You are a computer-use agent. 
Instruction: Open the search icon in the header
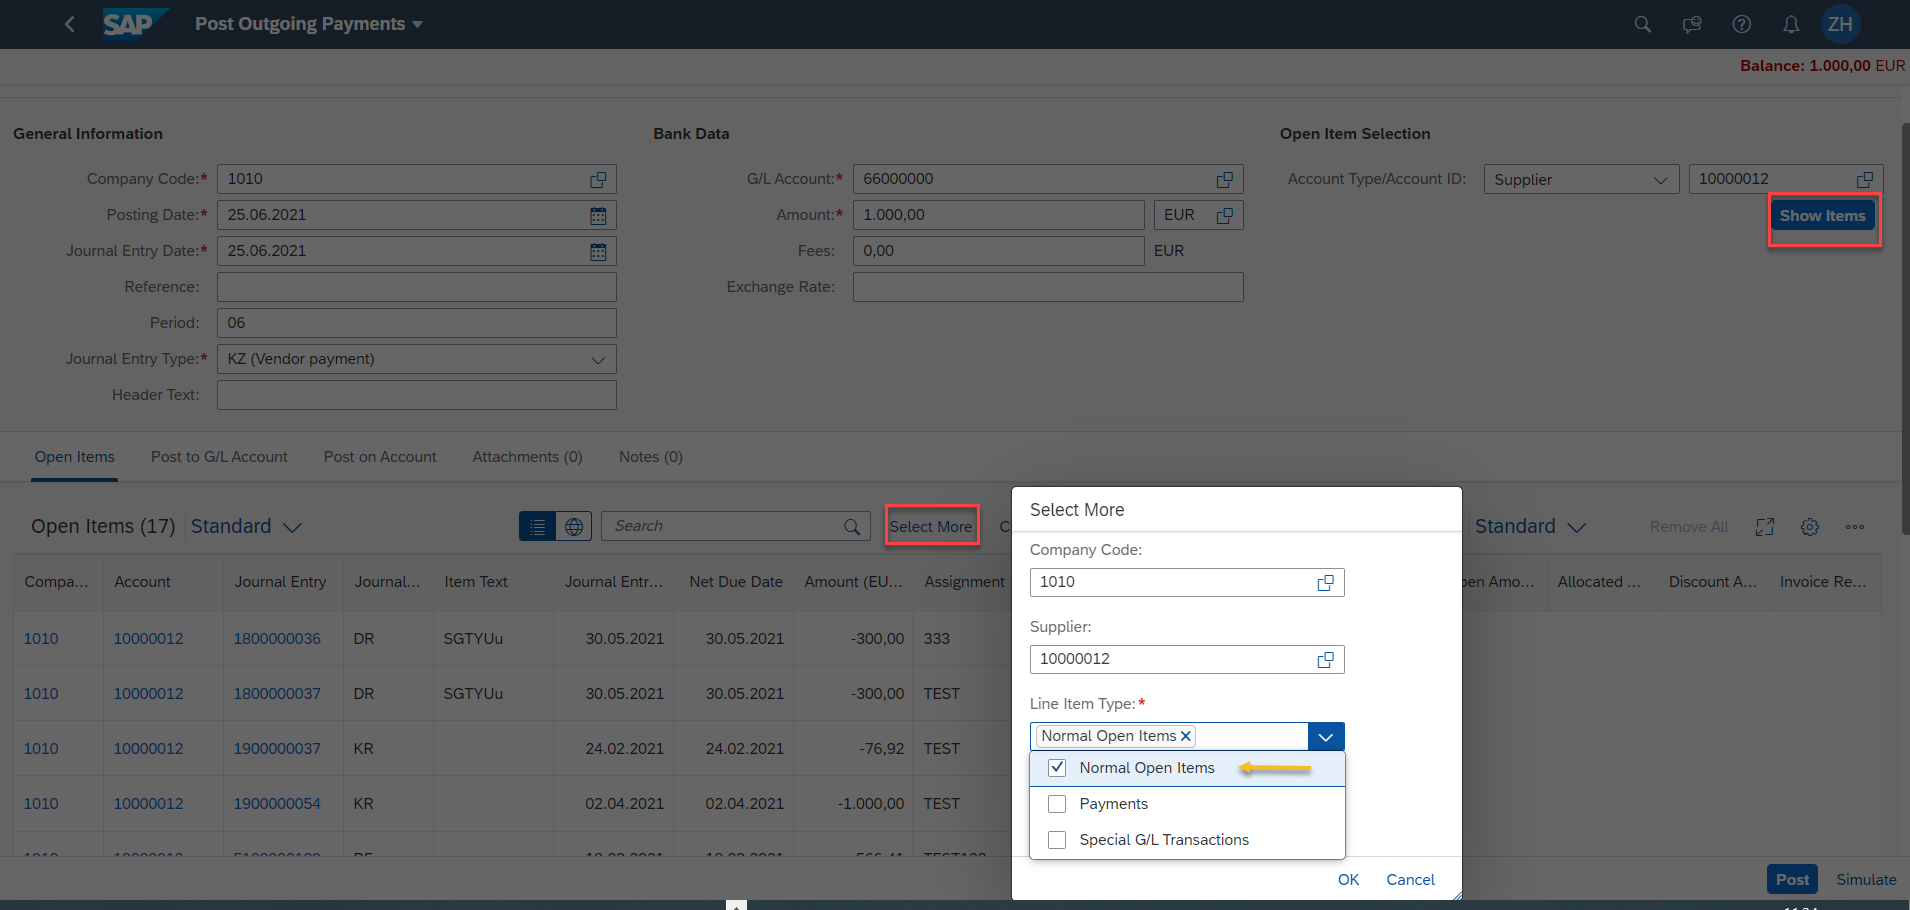(1642, 24)
